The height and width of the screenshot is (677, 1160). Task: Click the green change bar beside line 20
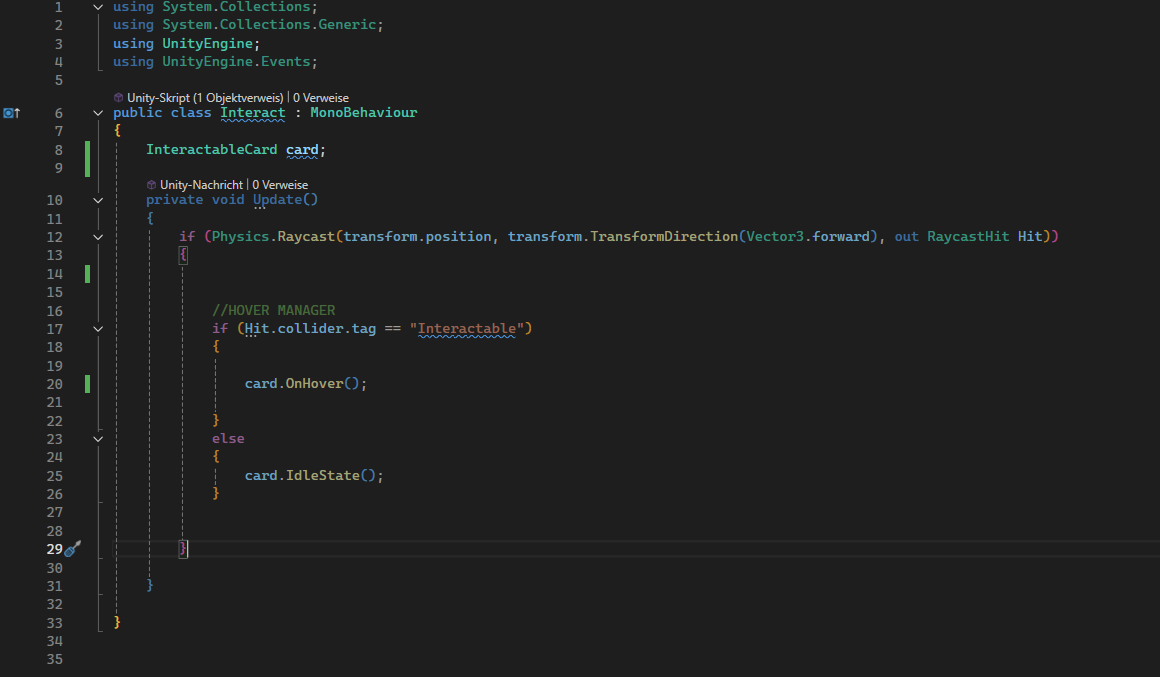click(87, 383)
